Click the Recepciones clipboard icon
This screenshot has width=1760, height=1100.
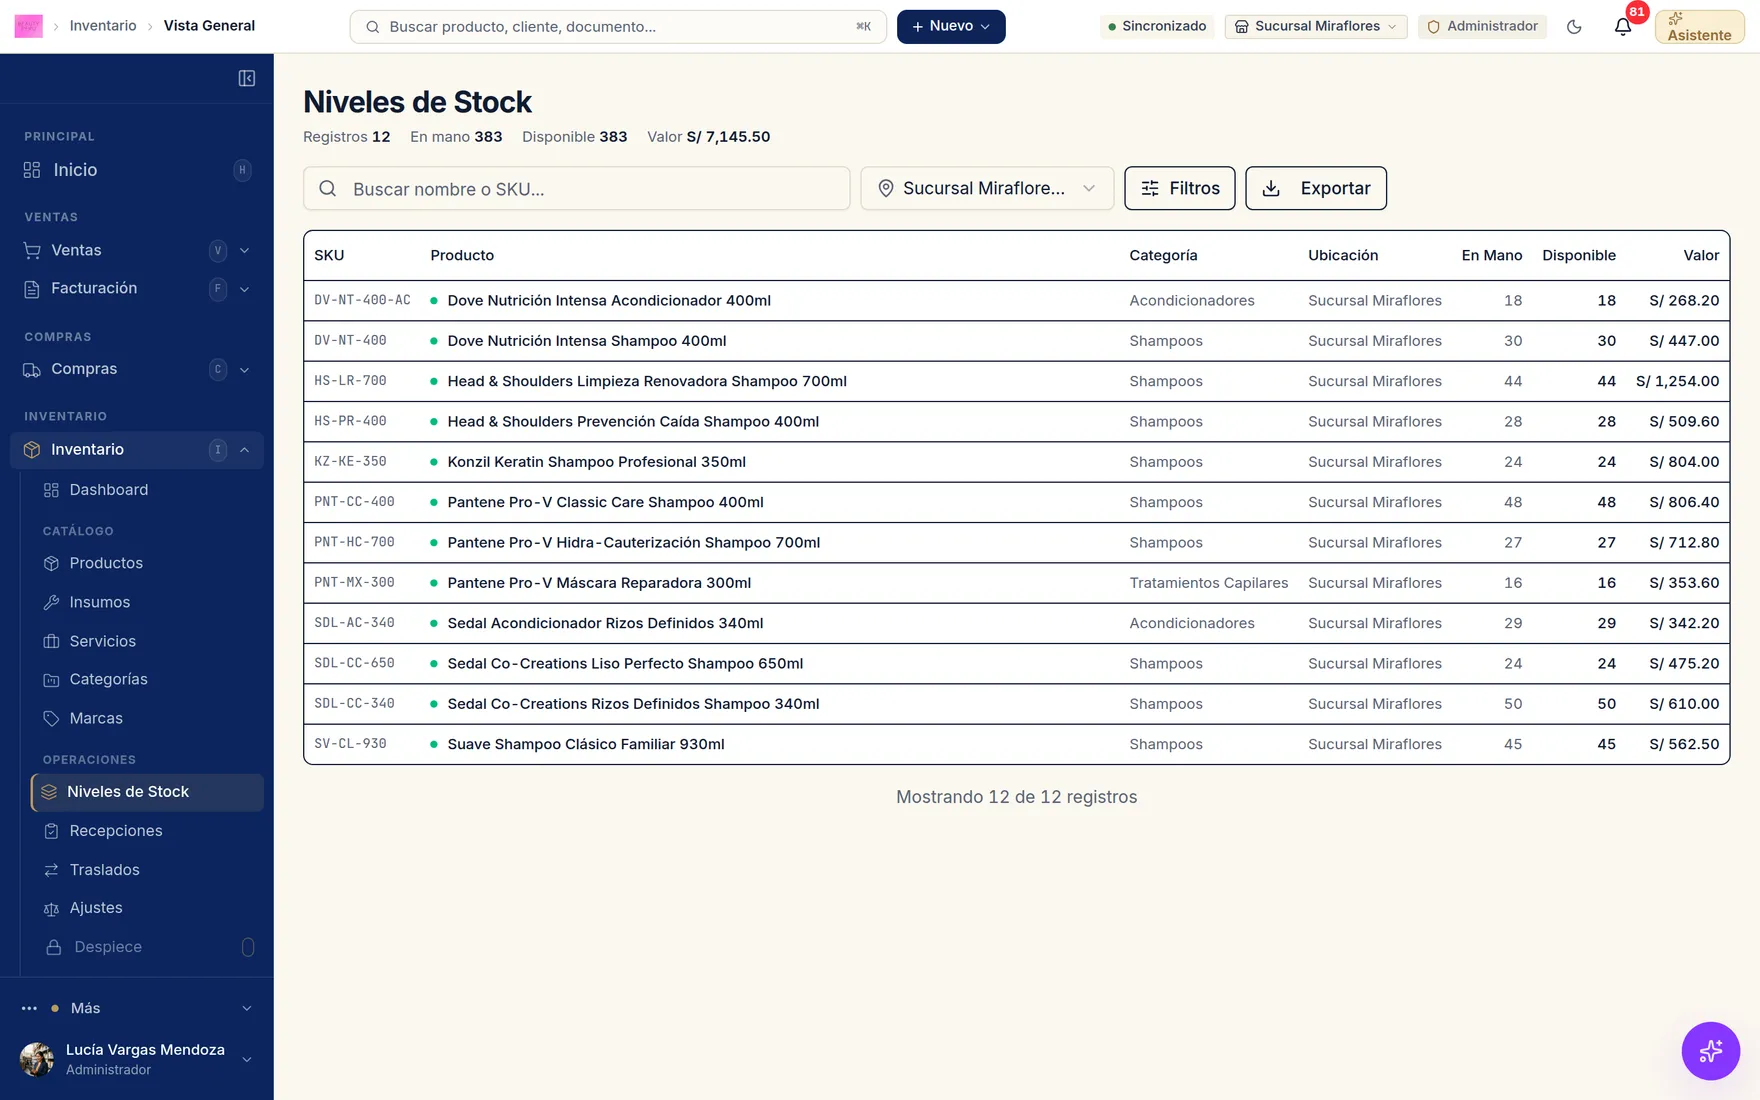point(51,831)
